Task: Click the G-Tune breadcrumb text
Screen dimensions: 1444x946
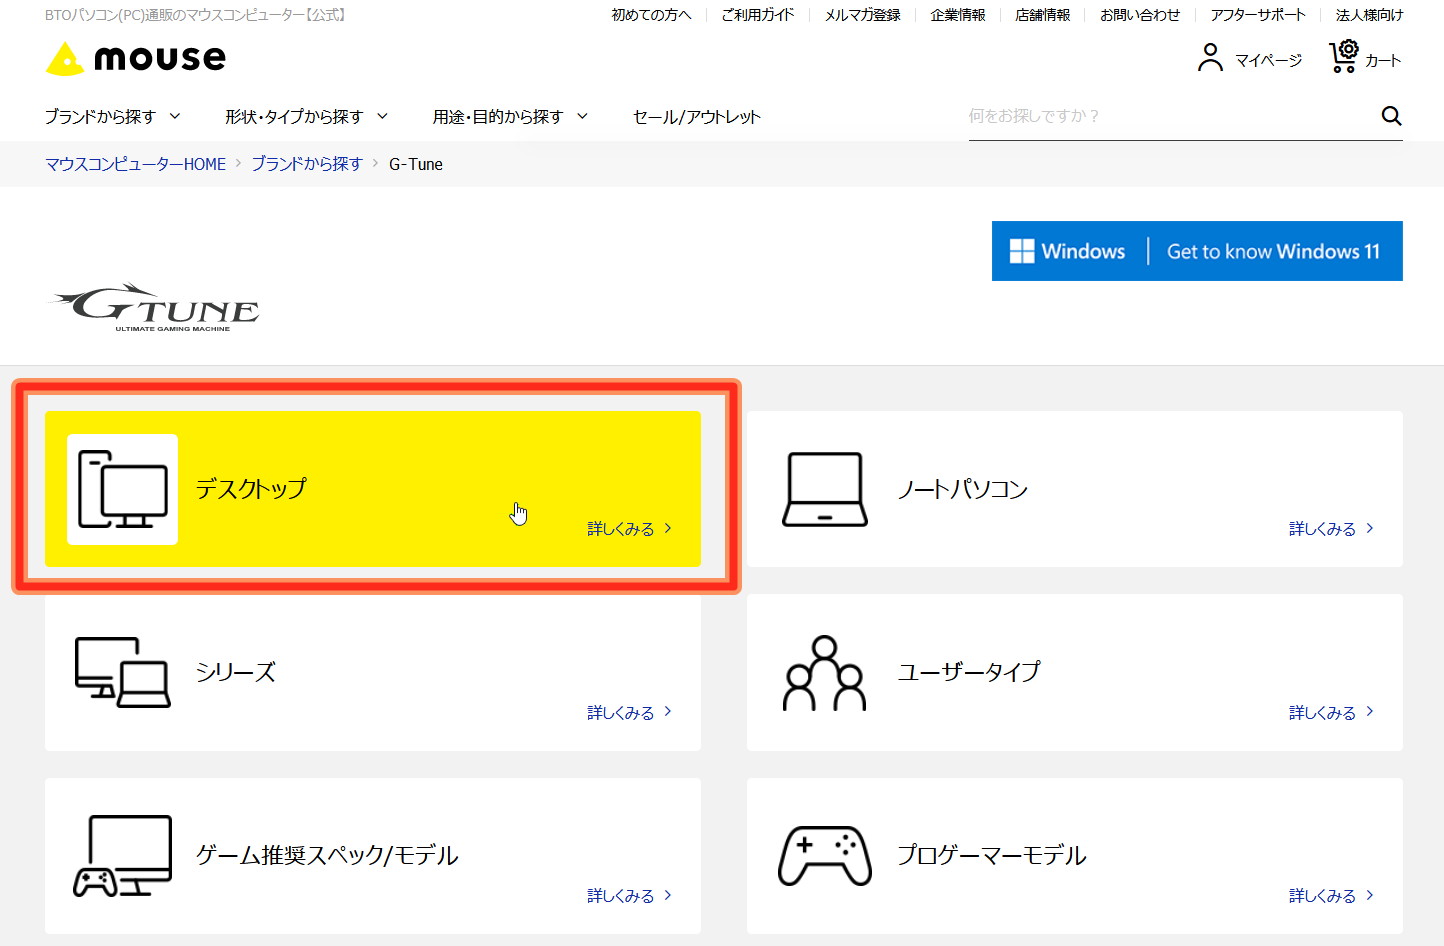Action: tap(416, 164)
